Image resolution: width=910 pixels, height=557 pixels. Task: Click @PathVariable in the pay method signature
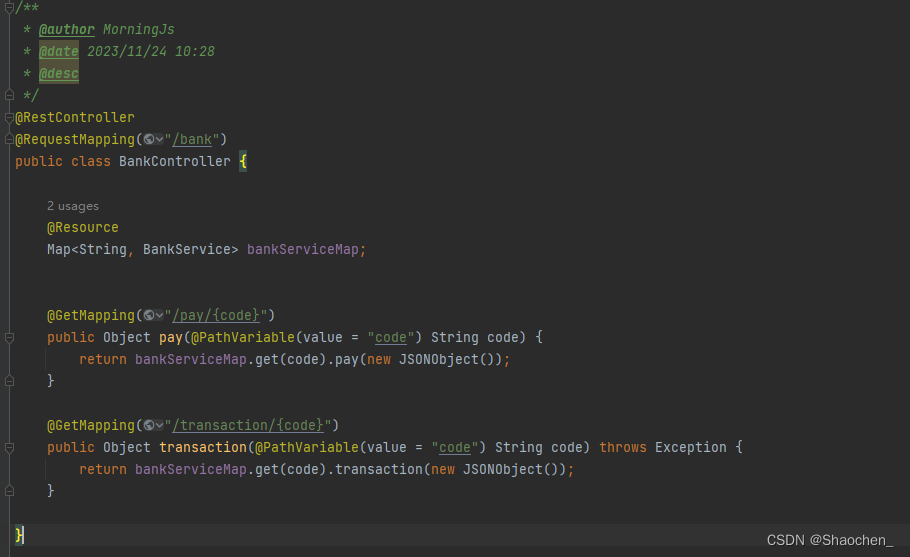point(243,337)
